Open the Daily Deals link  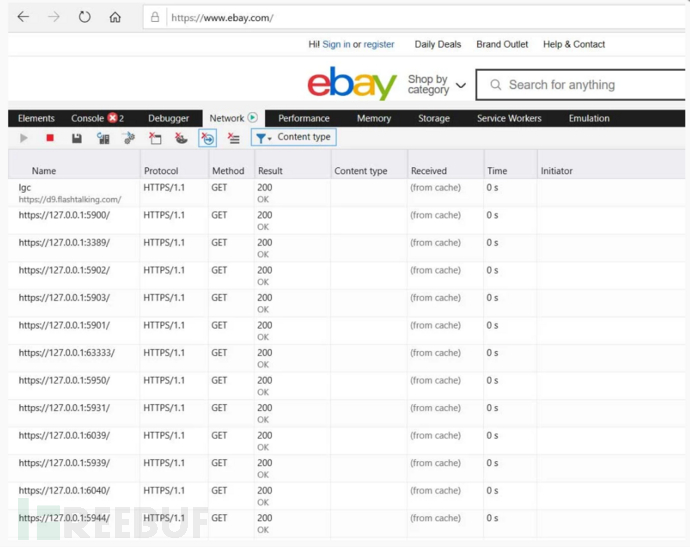tap(438, 44)
